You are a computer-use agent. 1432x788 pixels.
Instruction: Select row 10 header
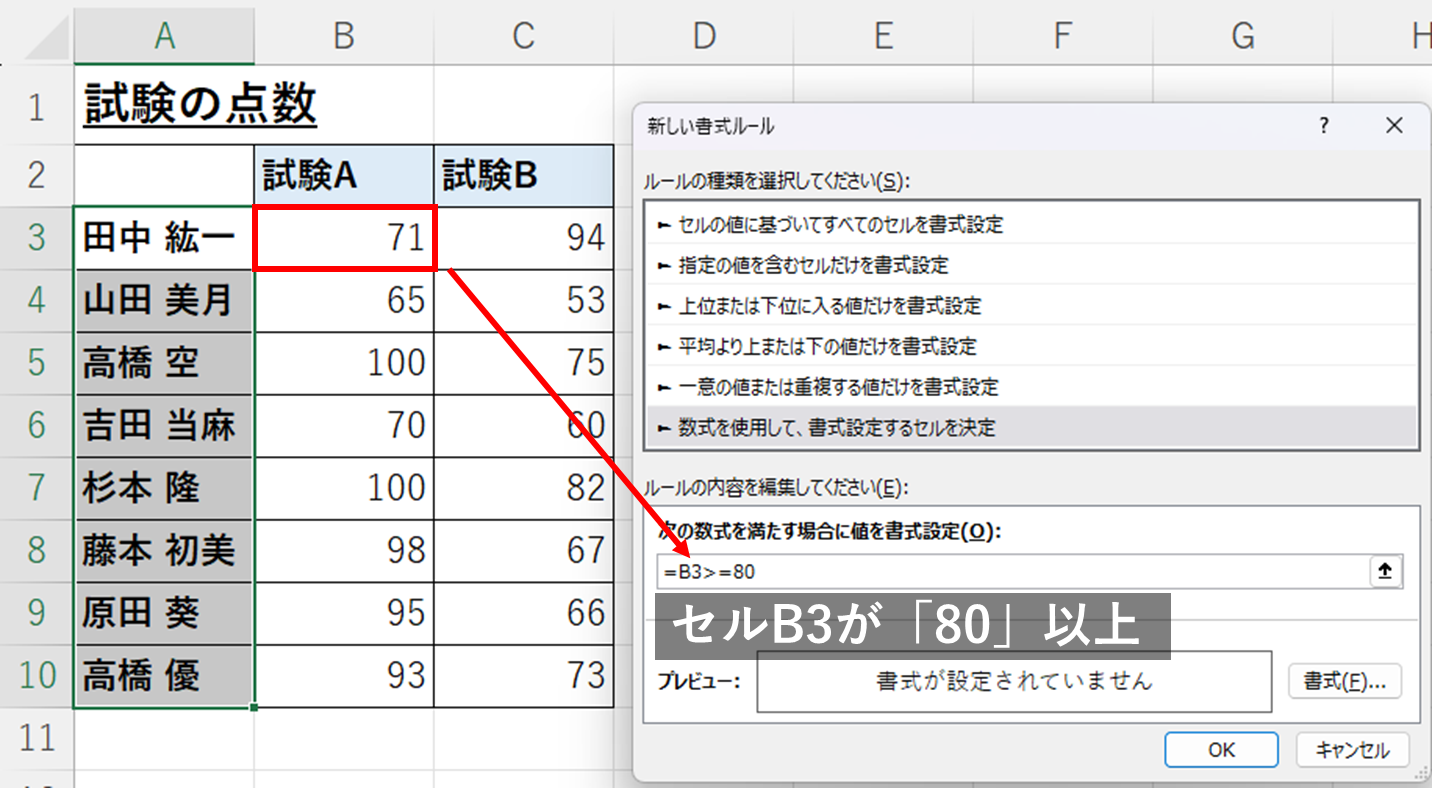(37, 675)
